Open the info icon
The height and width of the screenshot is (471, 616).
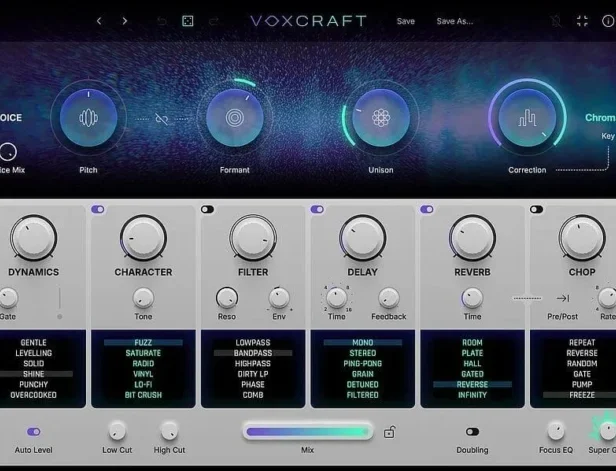click(608, 21)
